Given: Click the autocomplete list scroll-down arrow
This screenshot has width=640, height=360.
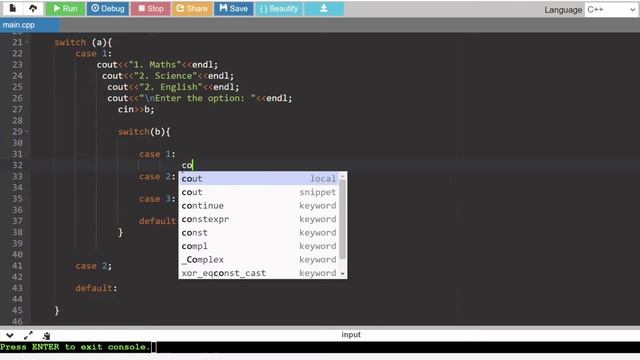Looking at the screenshot, I should pos(342,274).
